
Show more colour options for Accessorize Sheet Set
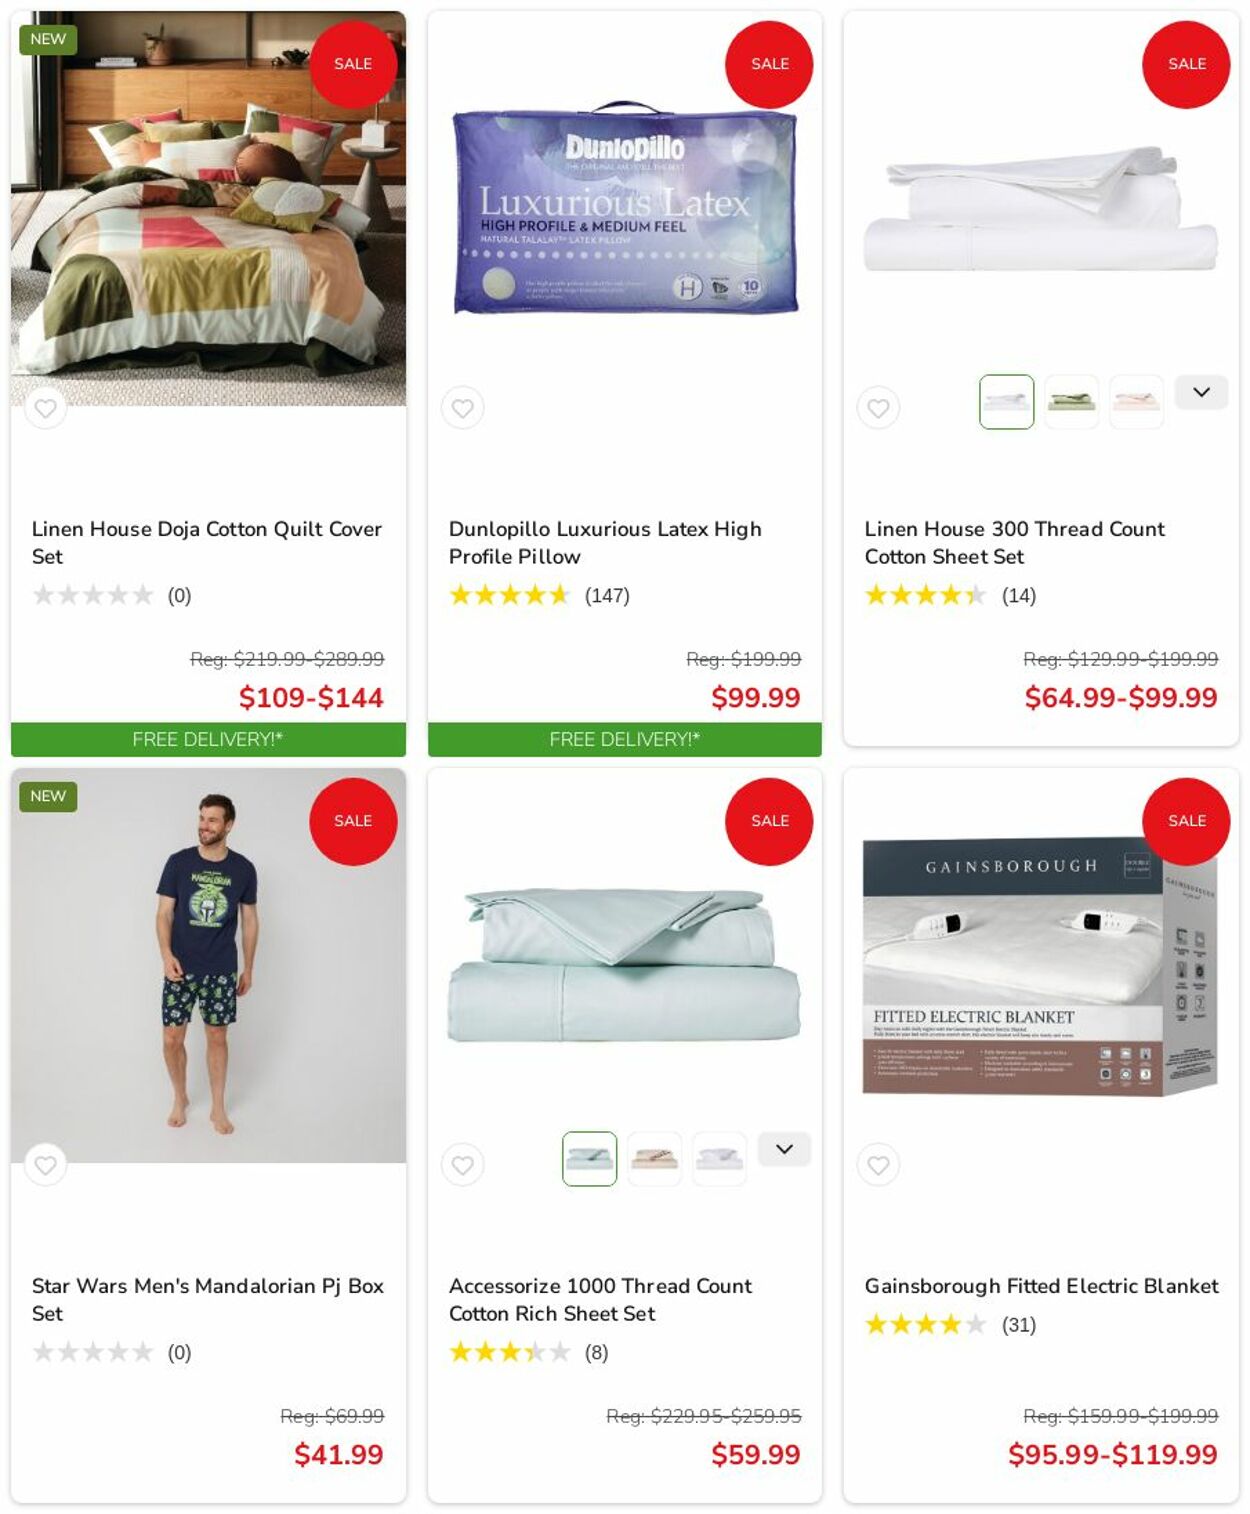(x=784, y=1150)
